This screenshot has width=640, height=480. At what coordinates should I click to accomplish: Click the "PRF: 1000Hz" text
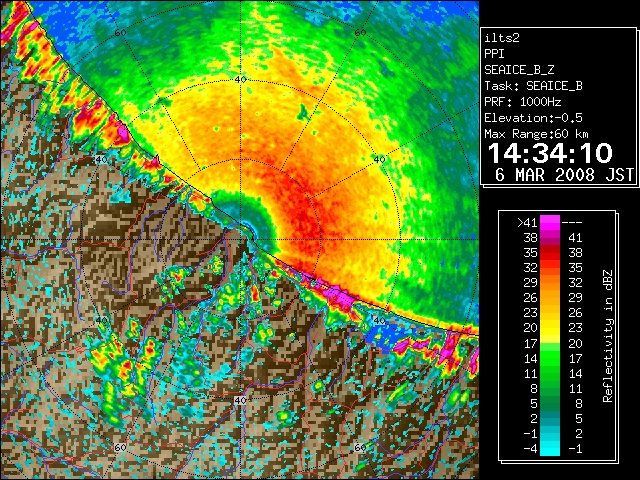click(523, 102)
